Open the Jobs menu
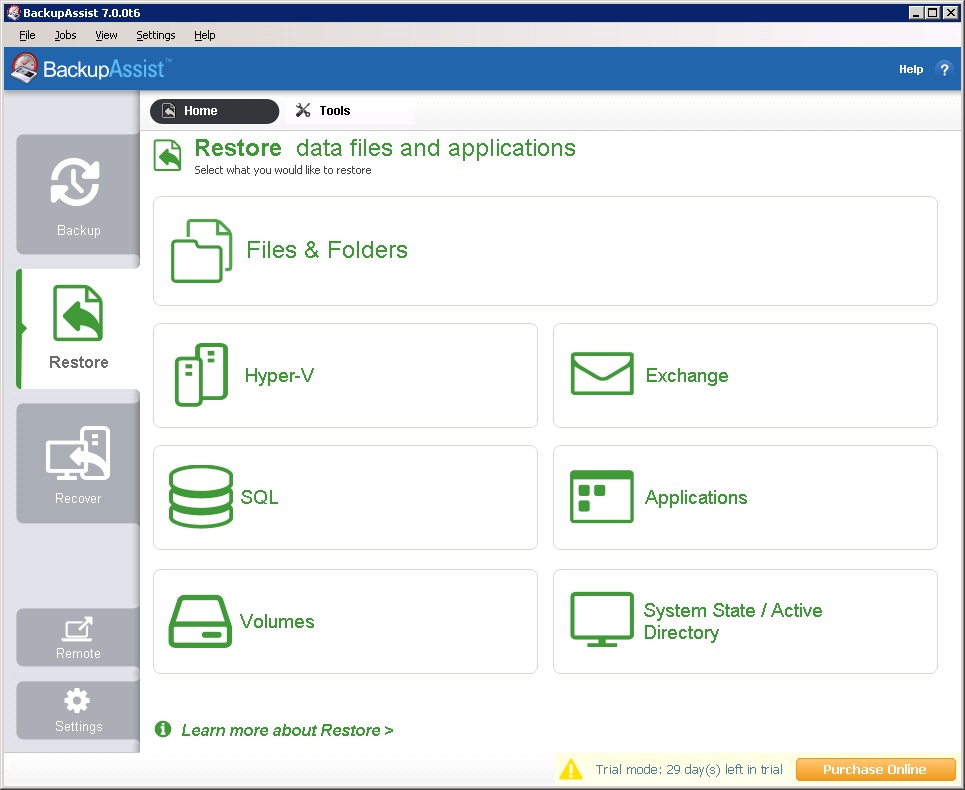Viewport: 965px width, 790px height. (65, 35)
